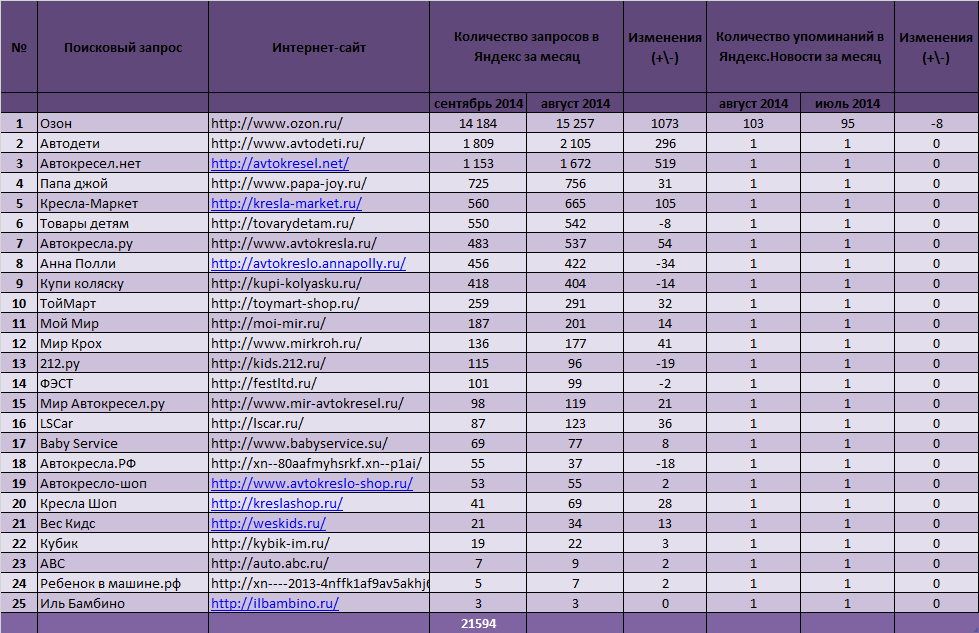Click the total cell showing 21594

478,623
